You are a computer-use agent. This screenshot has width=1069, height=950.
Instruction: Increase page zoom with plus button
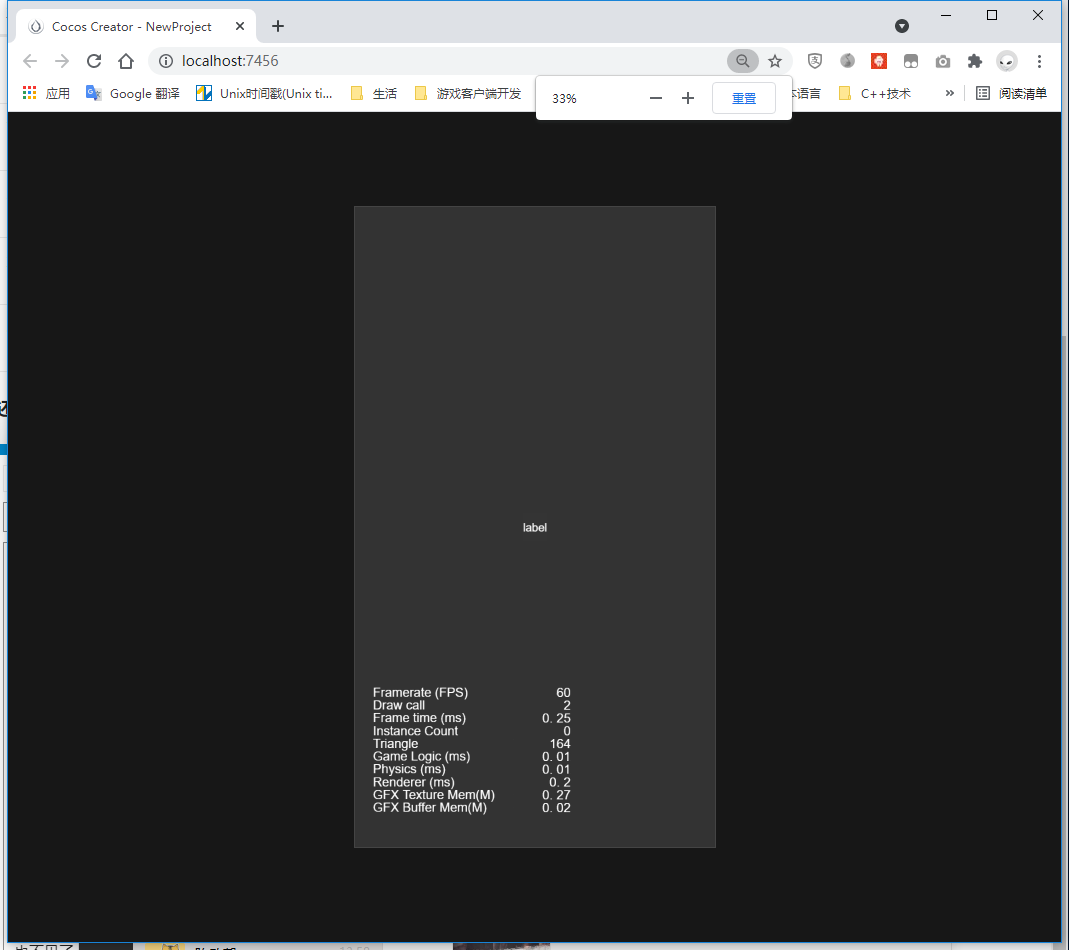point(688,98)
